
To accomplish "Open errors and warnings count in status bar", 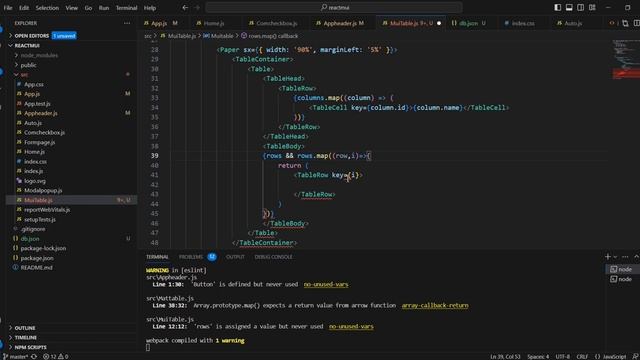I will [x=56, y=357].
